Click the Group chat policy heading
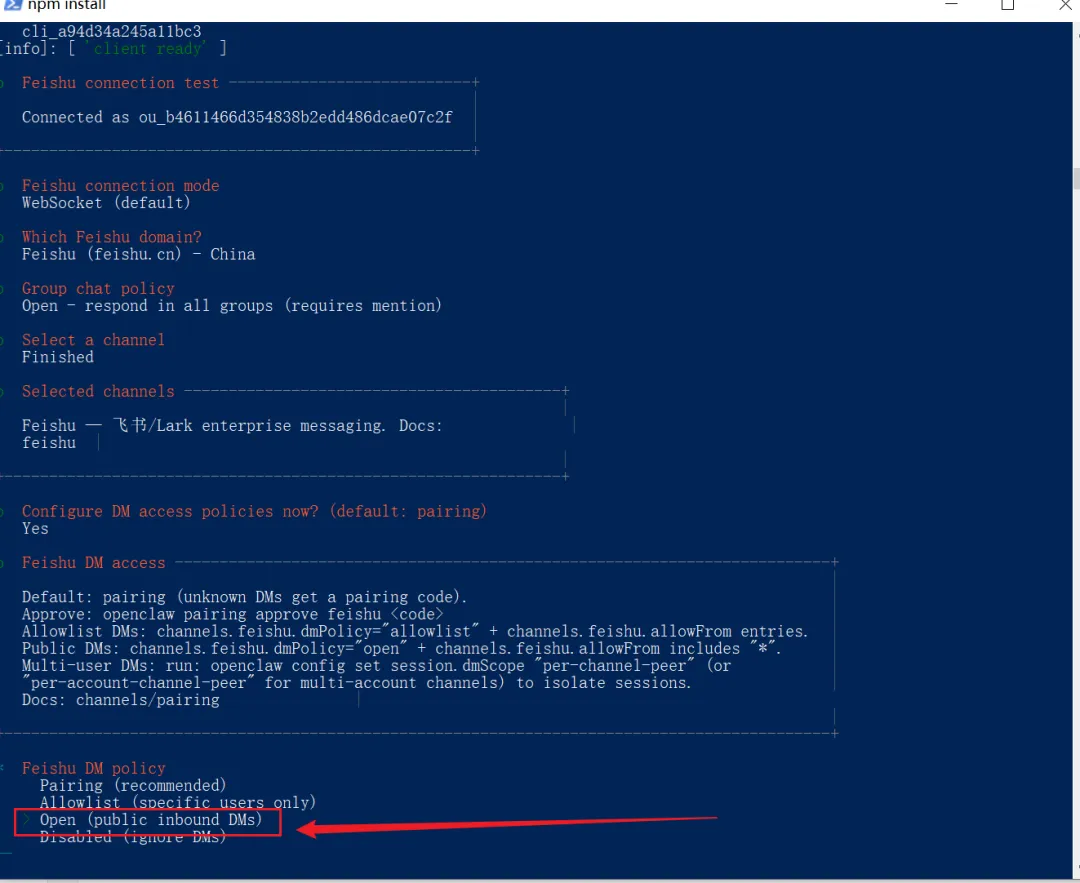1080x883 pixels. (x=98, y=289)
